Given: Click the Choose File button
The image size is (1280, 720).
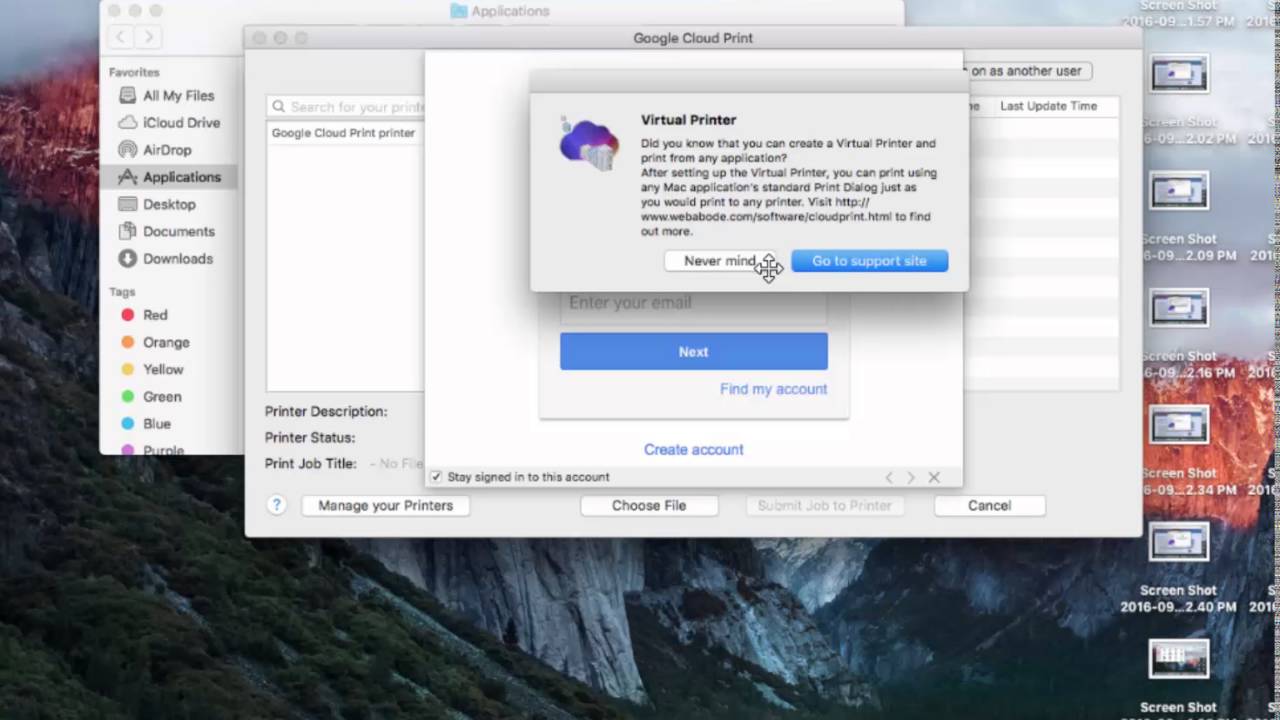Looking at the screenshot, I should (649, 506).
